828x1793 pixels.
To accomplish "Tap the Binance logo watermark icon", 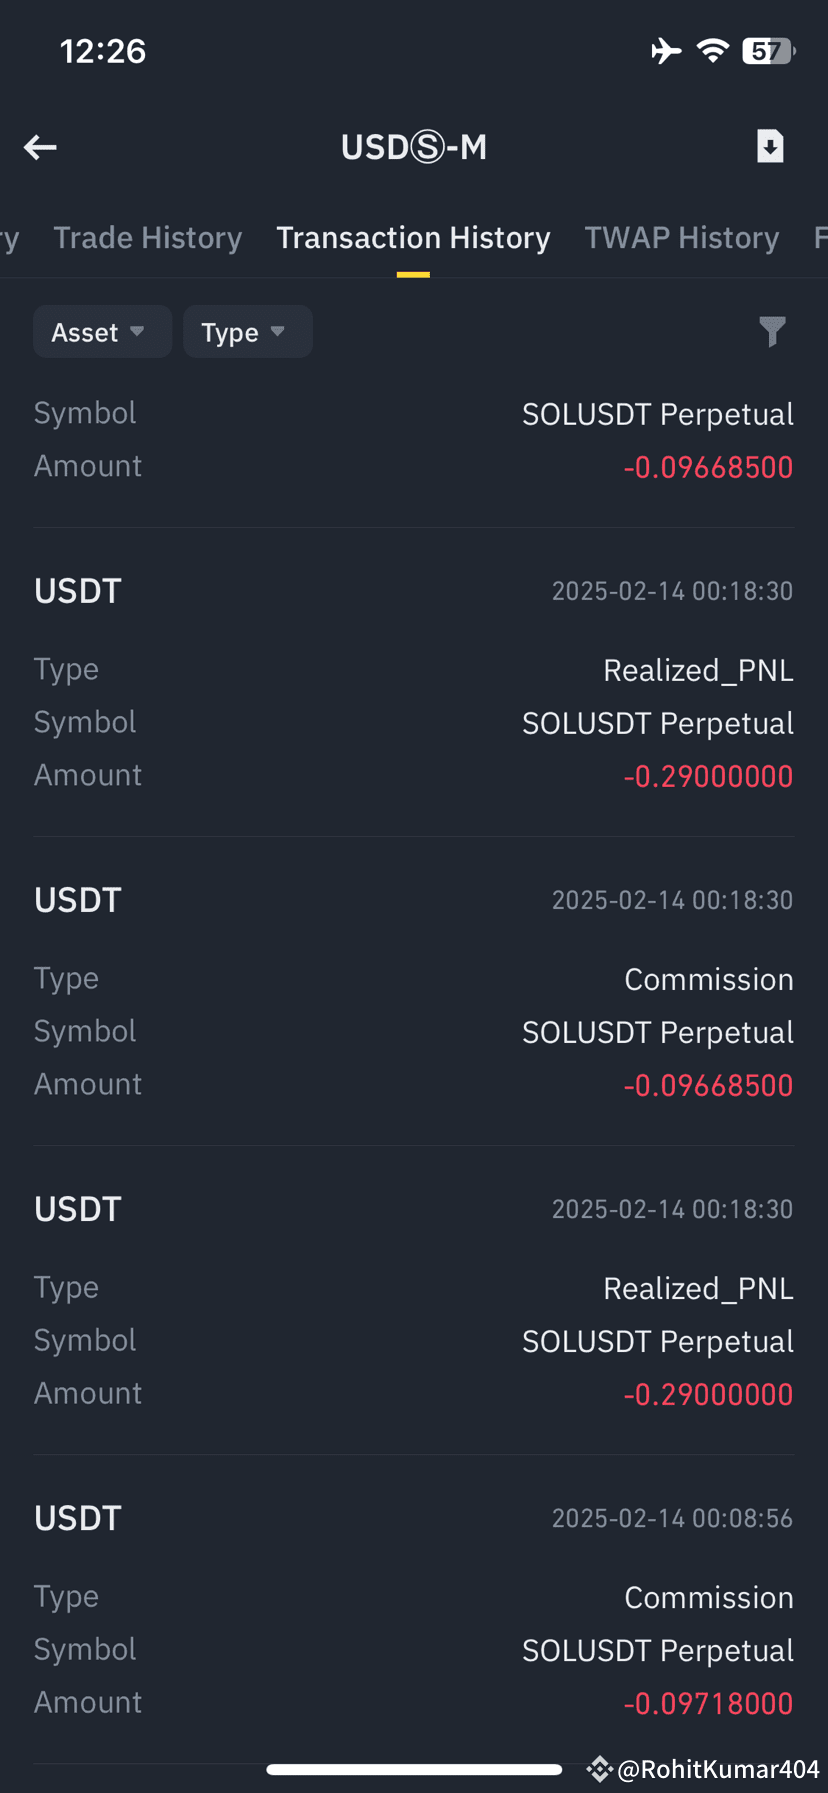I will [599, 1769].
